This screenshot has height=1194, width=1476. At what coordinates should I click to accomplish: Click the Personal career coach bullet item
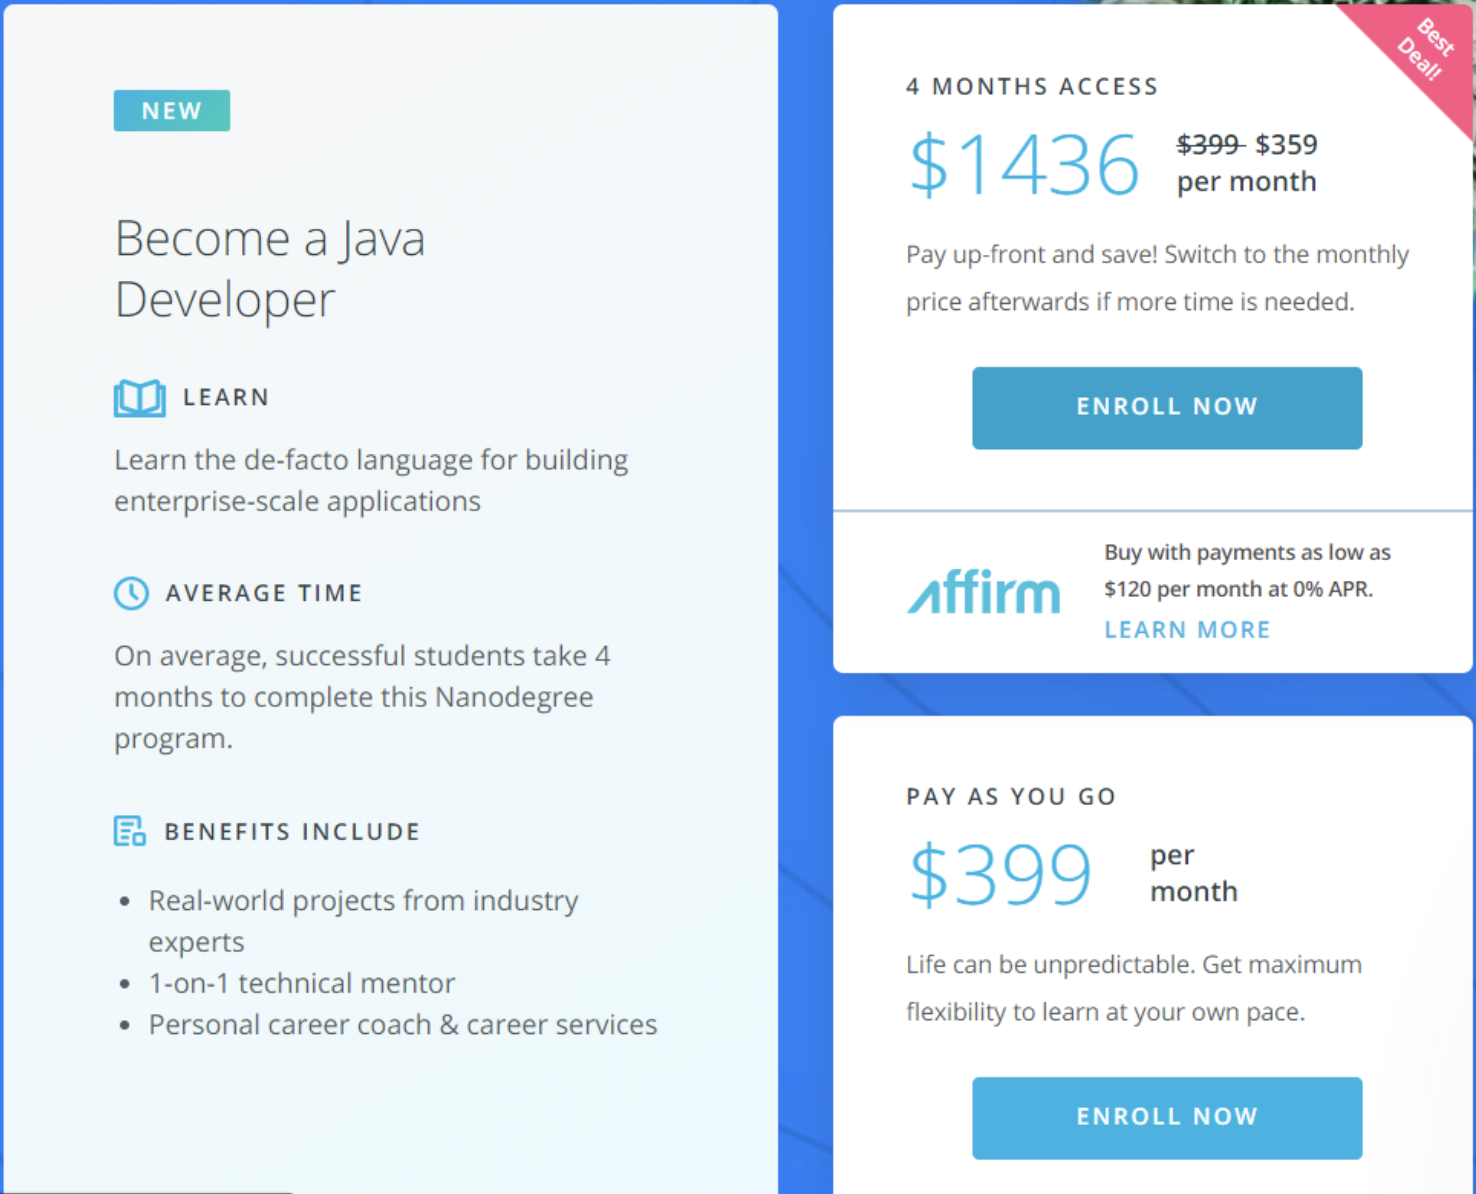tap(402, 1024)
